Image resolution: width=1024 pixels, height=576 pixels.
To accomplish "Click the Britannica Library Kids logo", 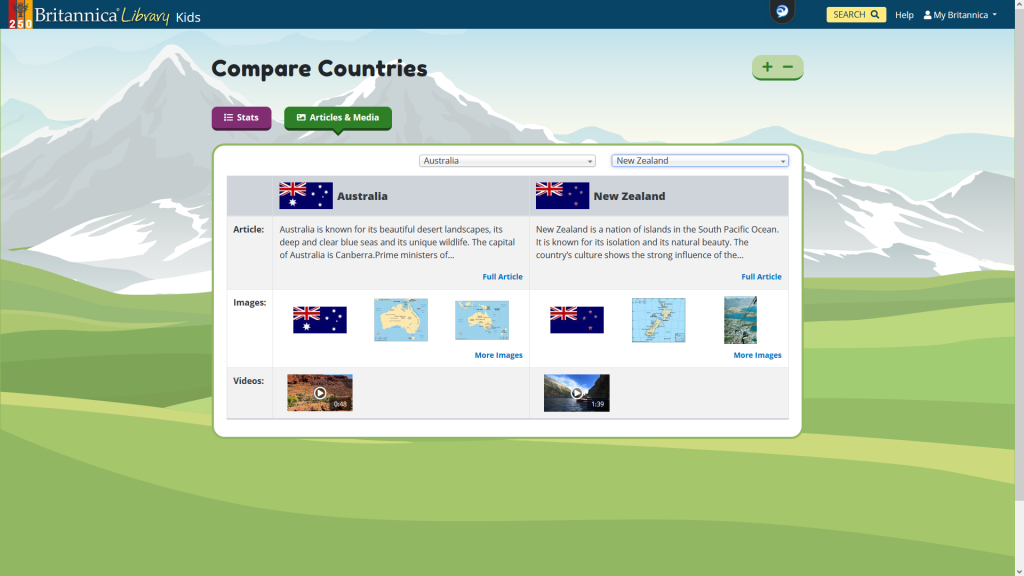I will [x=104, y=15].
